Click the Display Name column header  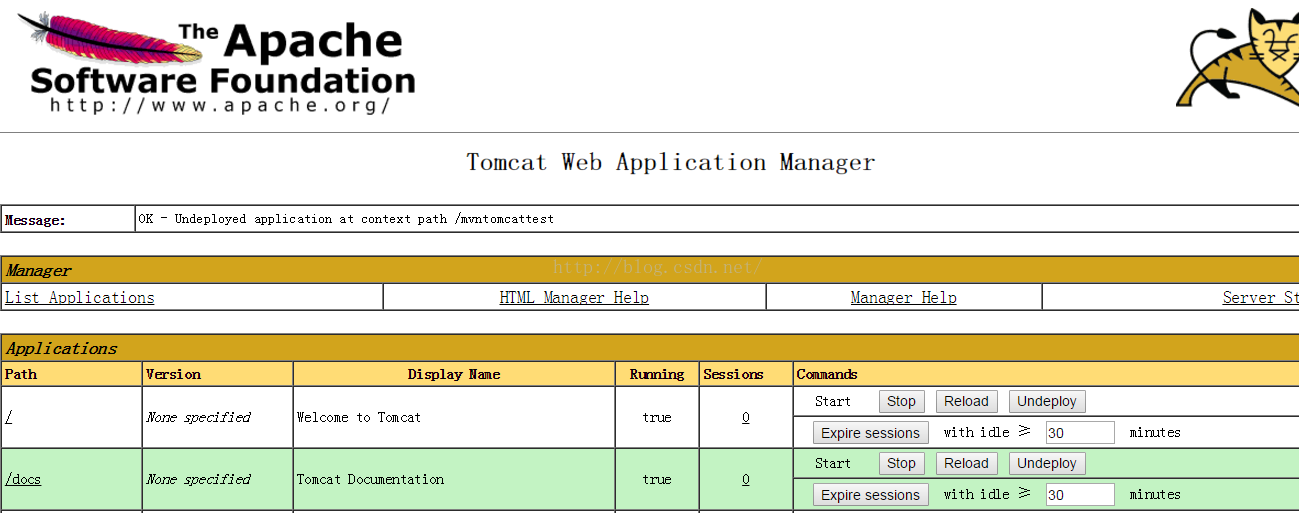(454, 374)
